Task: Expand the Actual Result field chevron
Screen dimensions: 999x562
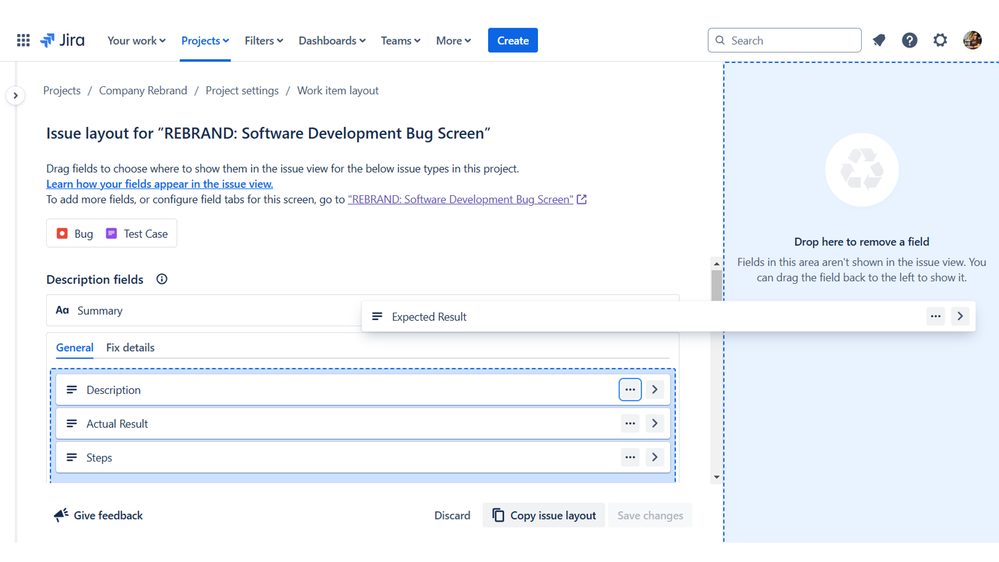Action: 655,424
